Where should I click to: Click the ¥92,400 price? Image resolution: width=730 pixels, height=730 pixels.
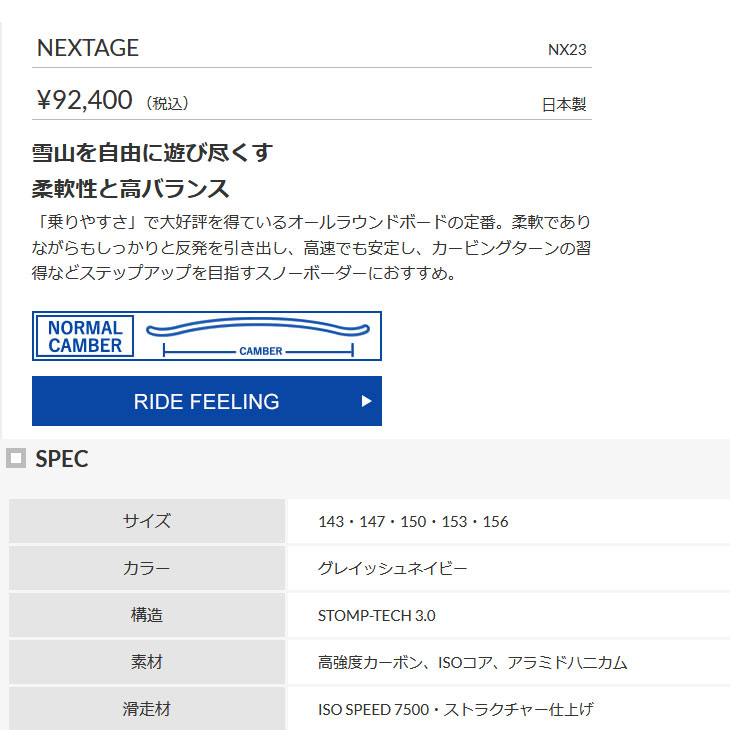pos(85,100)
